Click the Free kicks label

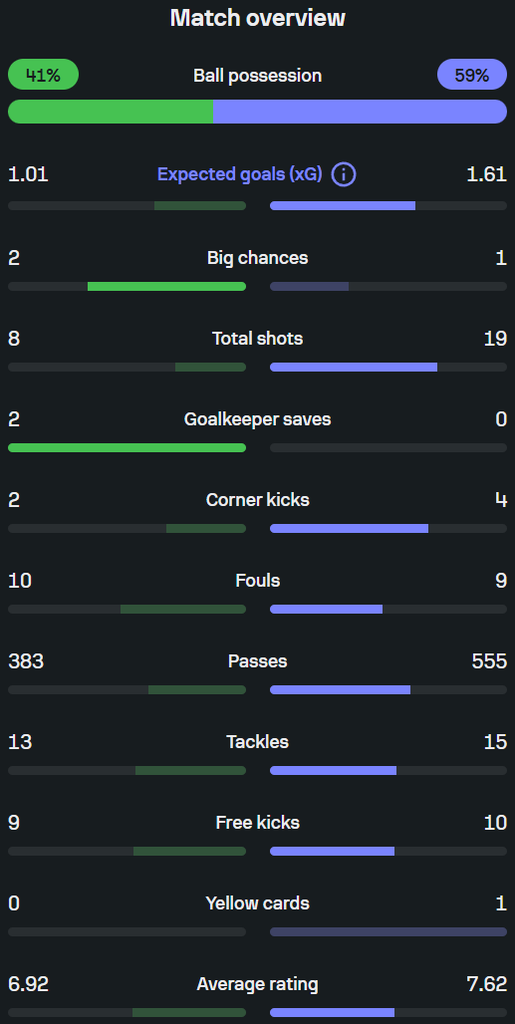tap(258, 822)
